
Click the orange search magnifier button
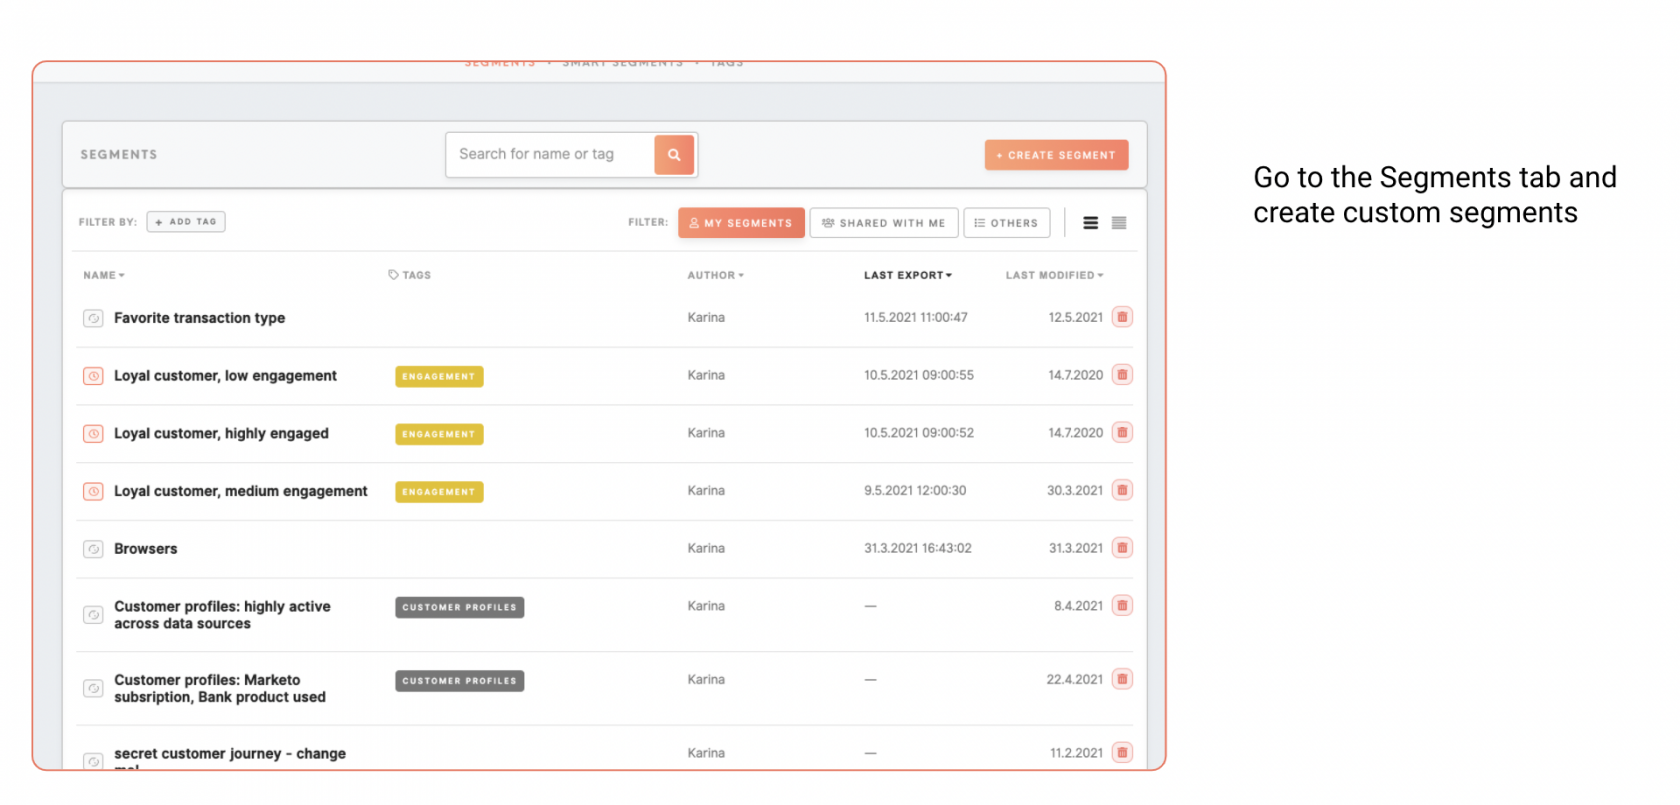674,155
